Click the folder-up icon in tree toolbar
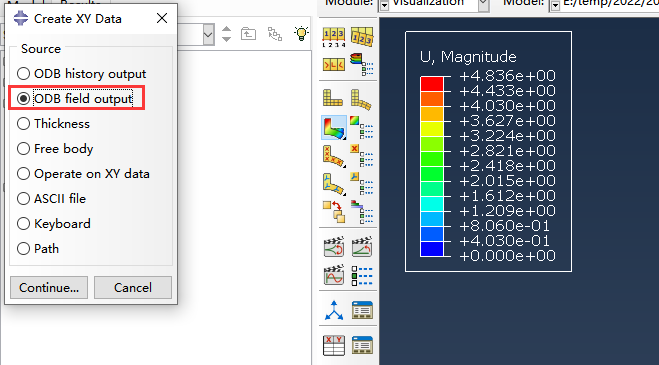 pos(248,34)
